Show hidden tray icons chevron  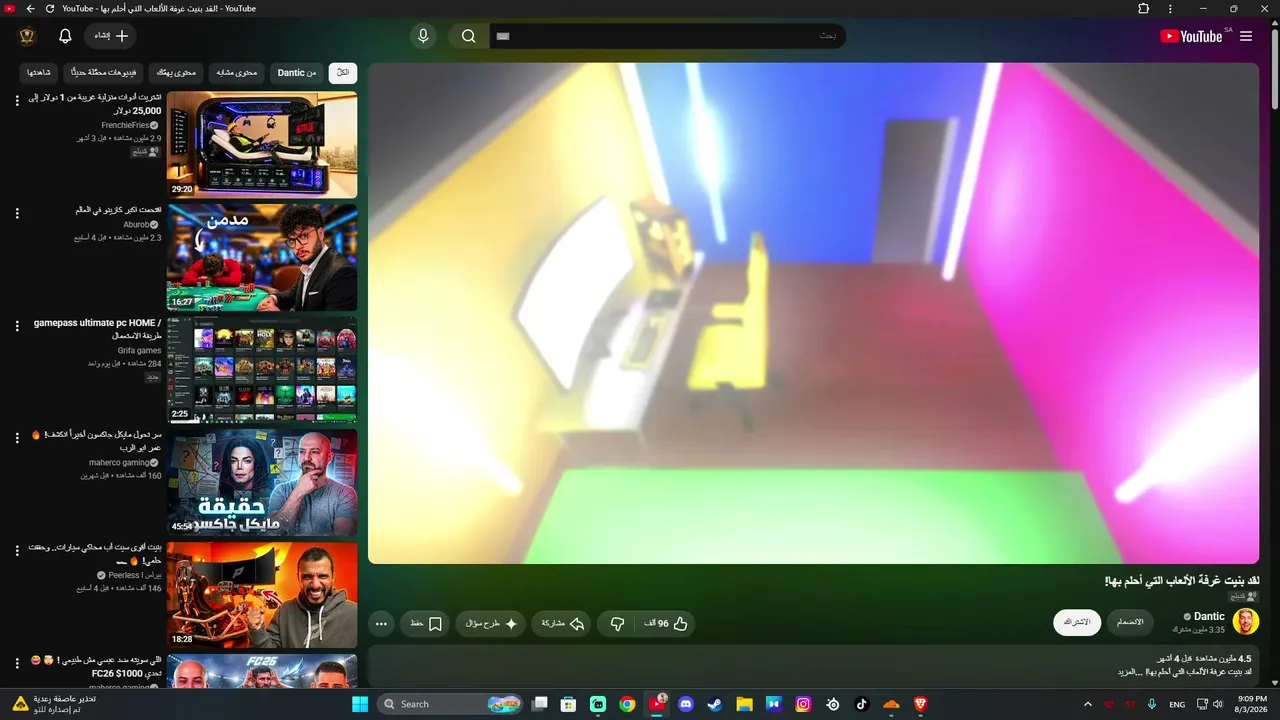tap(1088, 704)
